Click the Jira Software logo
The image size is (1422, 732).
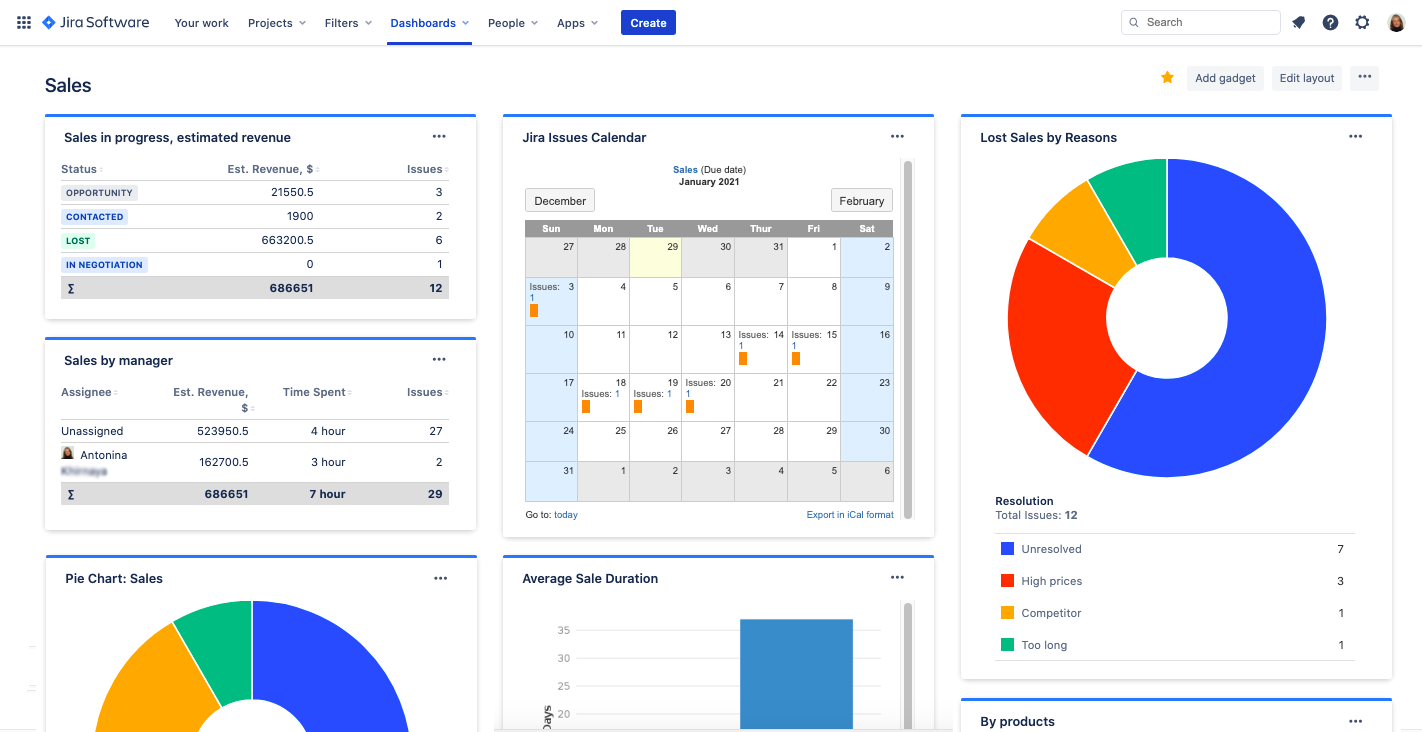pyautogui.click(x=96, y=22)
